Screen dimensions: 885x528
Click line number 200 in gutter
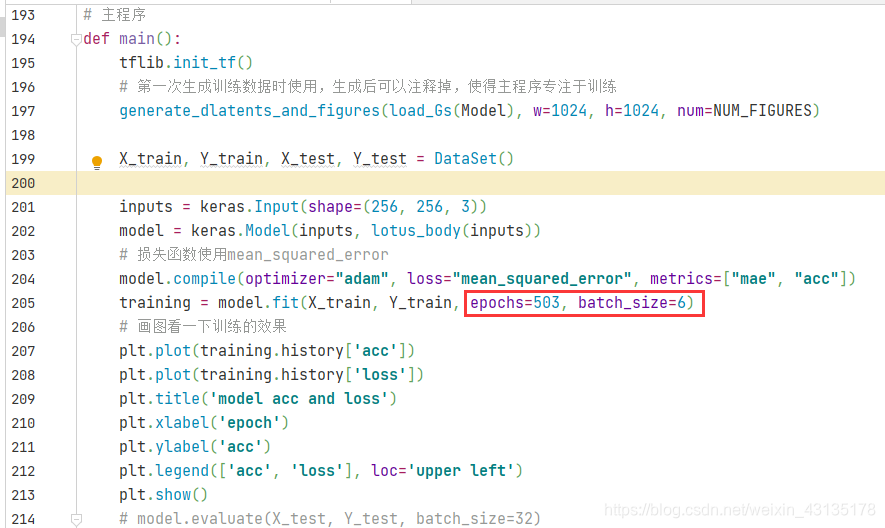(x=23, y=183)
